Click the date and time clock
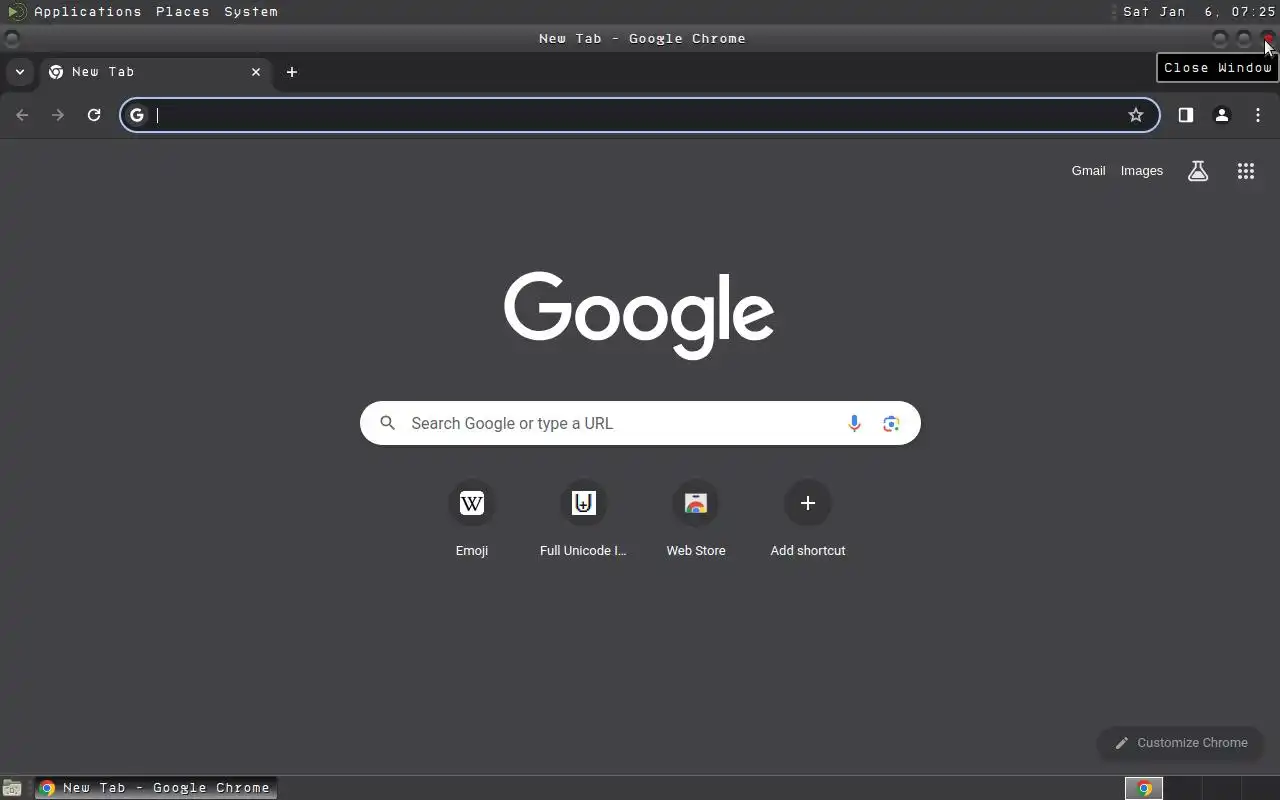 pos(1199,12)
